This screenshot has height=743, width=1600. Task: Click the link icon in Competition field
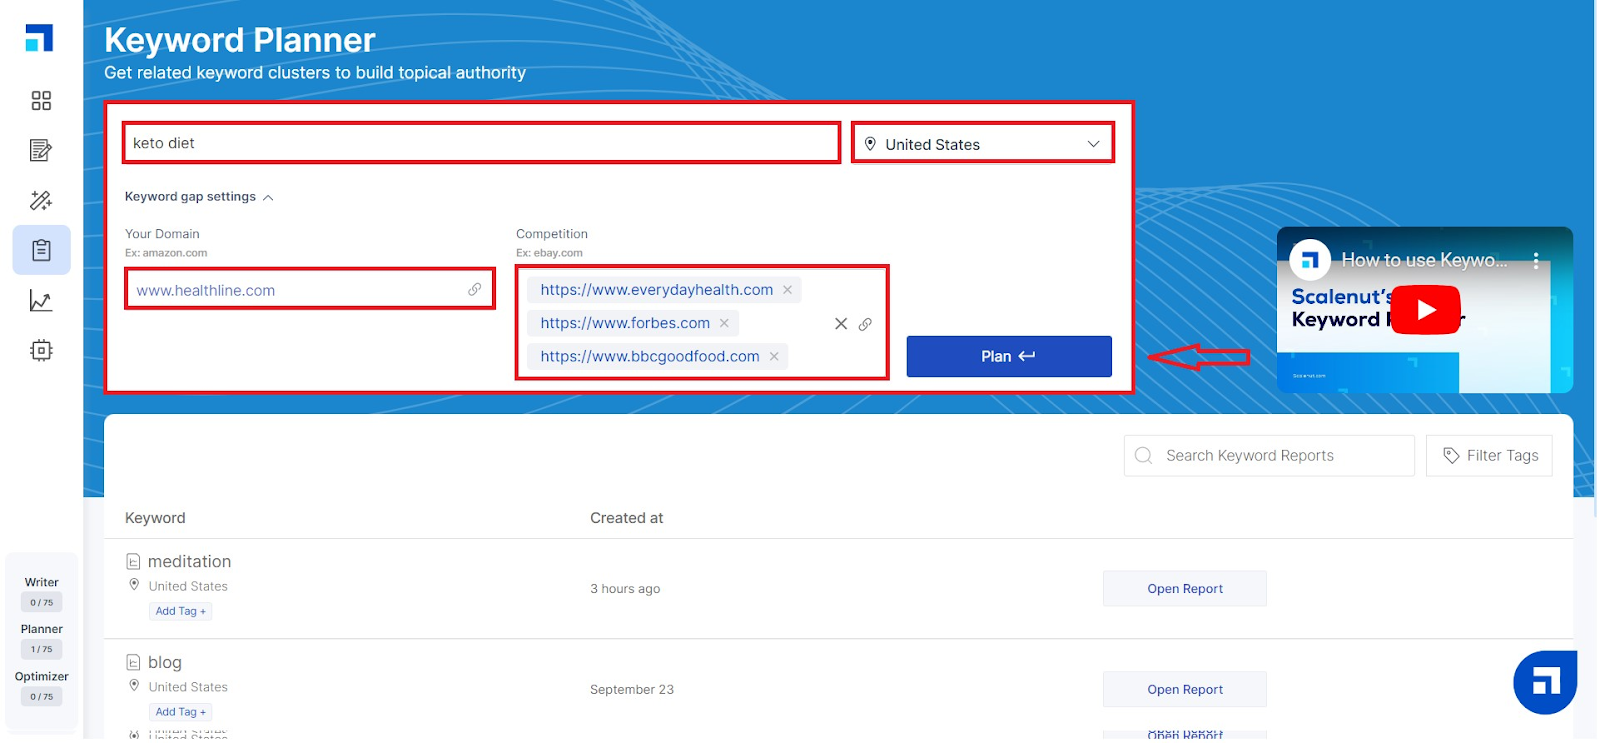(x=865, y=324)
